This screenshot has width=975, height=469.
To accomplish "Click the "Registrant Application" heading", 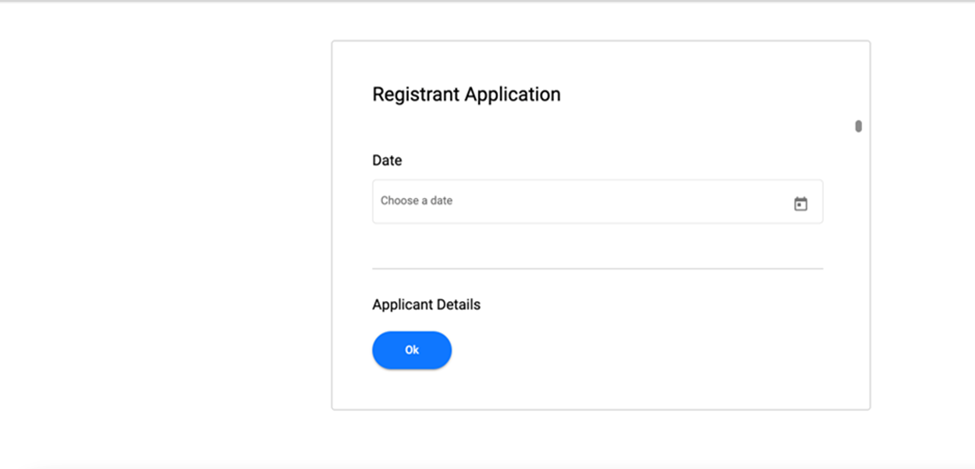I will click(x=466, y=95).
